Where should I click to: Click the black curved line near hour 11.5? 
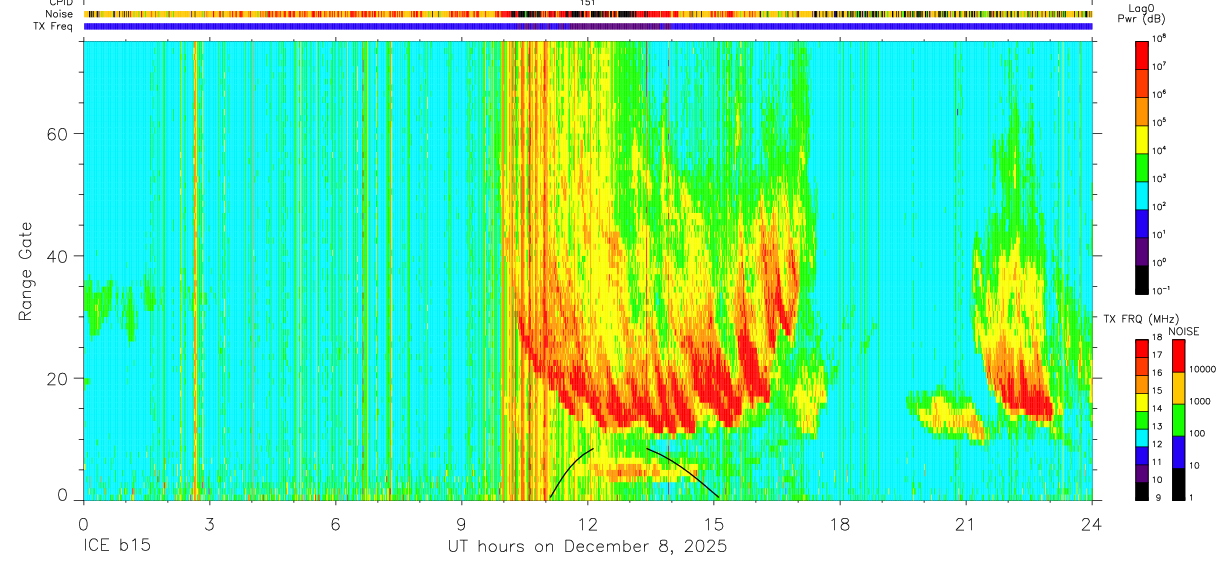coord(568,468)
